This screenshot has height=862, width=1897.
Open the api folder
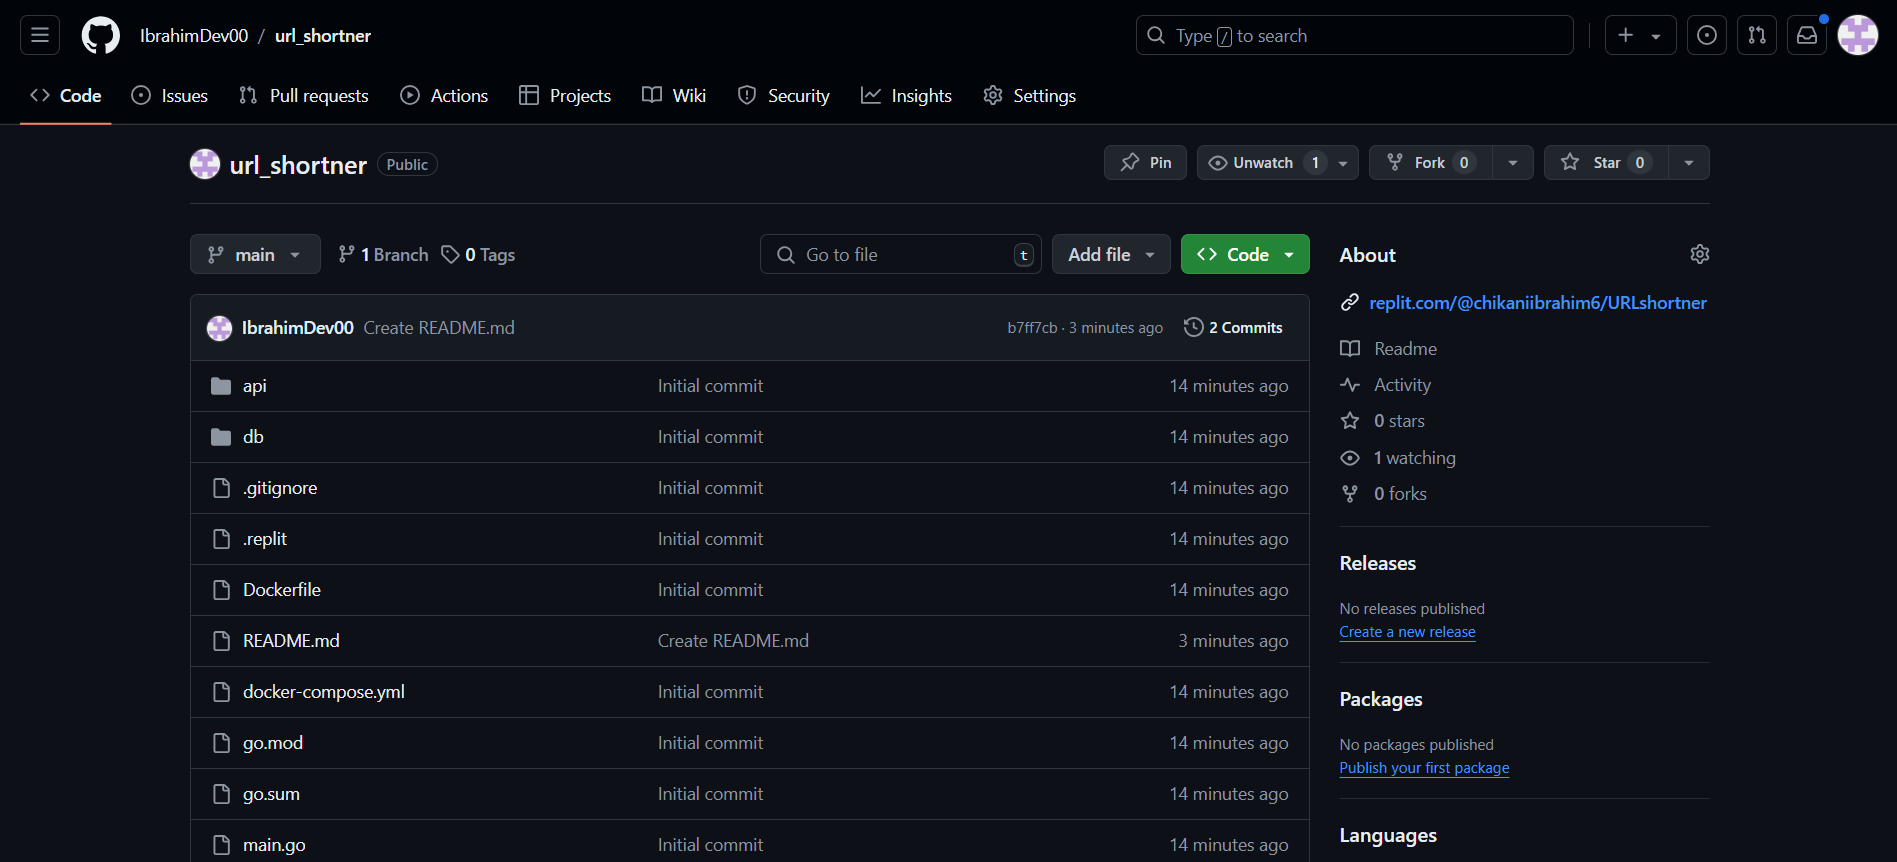[x=255, y=386]
